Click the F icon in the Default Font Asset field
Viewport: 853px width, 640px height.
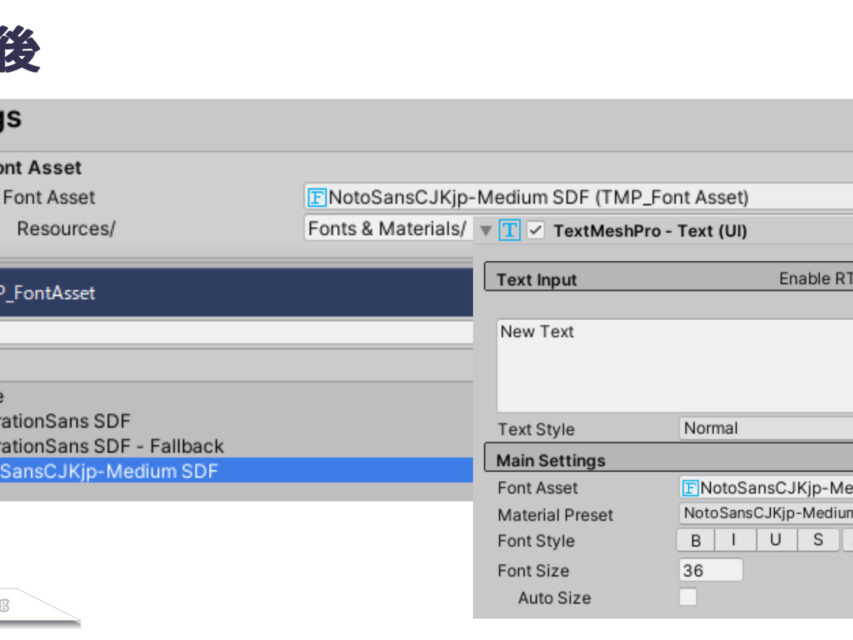tap(317, 198)
